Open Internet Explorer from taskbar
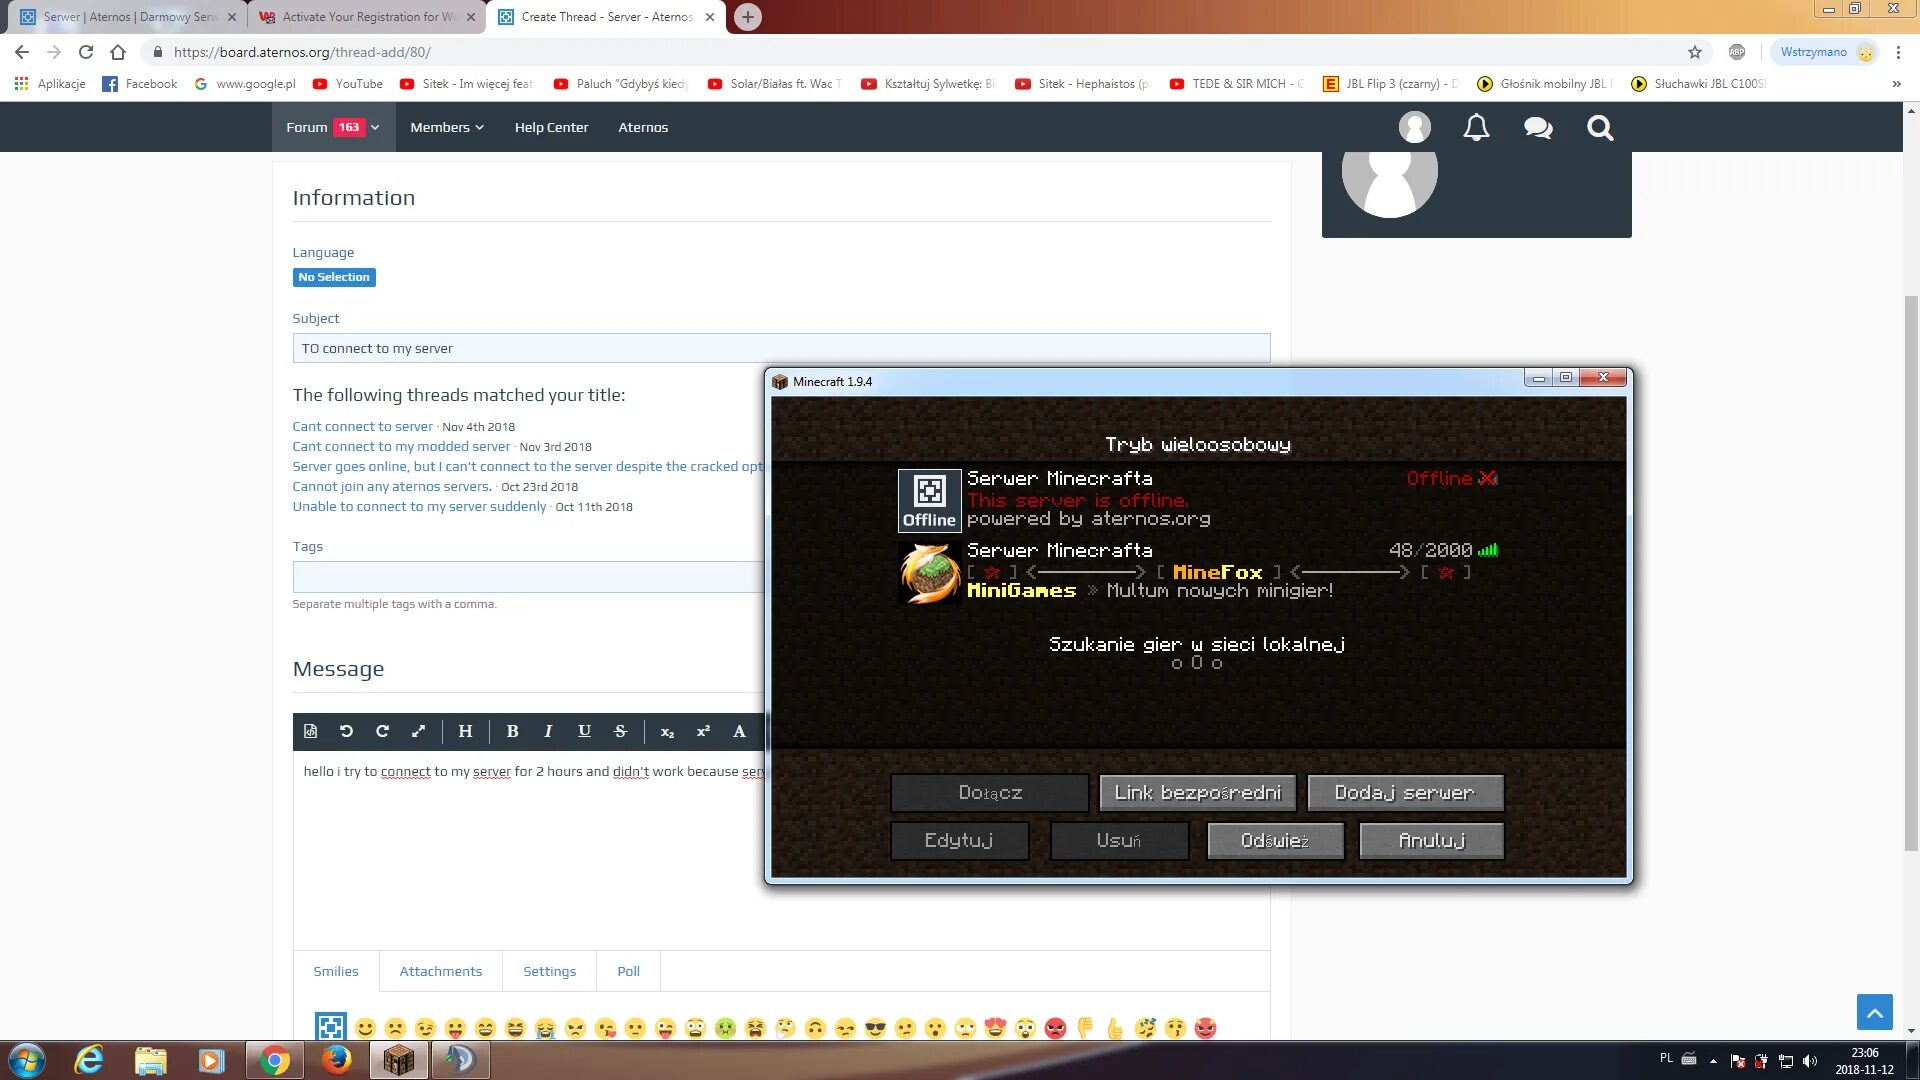 [89, 1060]
